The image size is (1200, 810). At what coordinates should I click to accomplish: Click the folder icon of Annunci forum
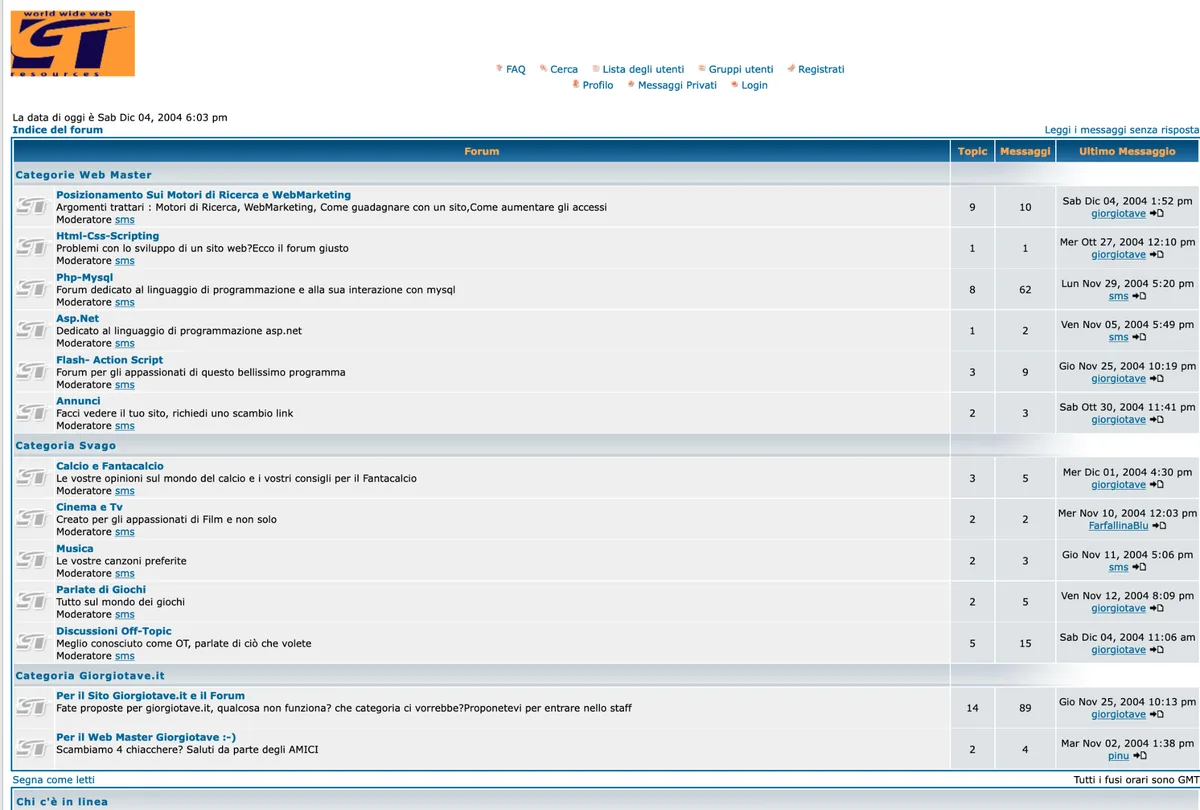pyautogui.click(x=32, y=412)
